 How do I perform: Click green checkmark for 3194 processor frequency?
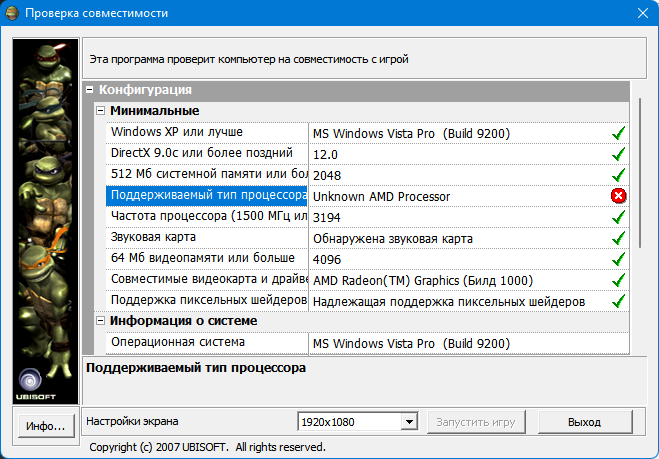618,217
